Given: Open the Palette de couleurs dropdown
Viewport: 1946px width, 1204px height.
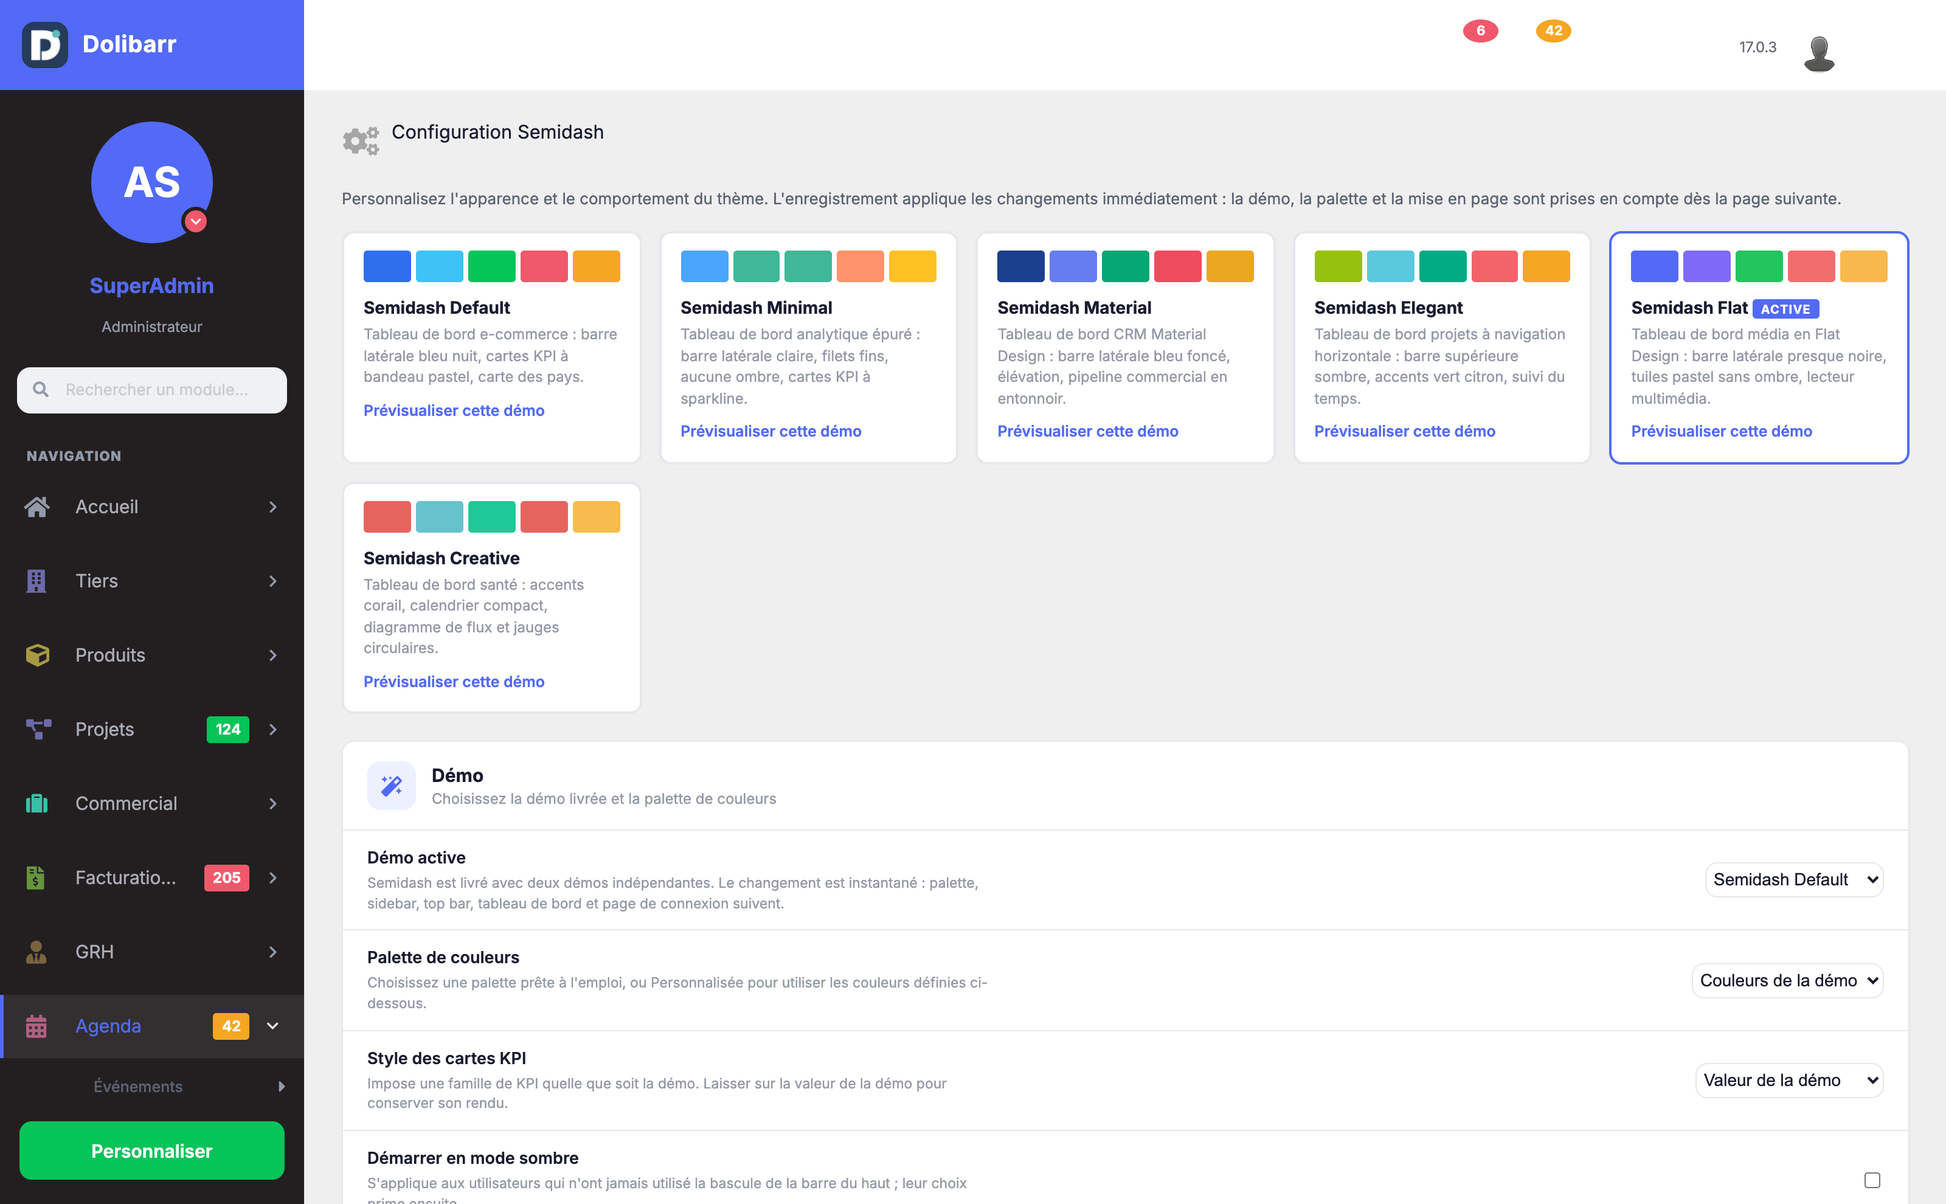Looking at the screenshot, I should [x=1787, y=980].
